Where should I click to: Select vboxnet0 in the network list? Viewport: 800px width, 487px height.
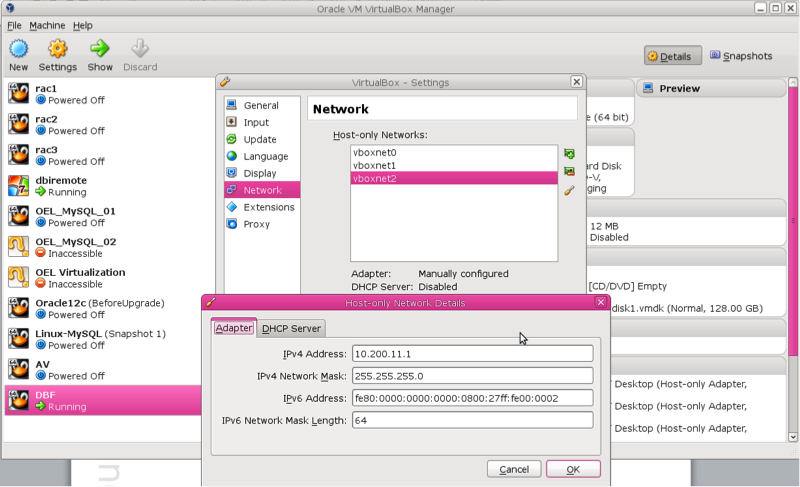click(375, 152)
